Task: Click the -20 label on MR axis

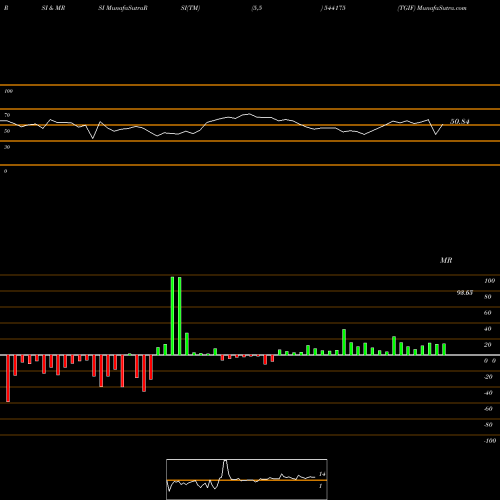Action: click(488, 377)
